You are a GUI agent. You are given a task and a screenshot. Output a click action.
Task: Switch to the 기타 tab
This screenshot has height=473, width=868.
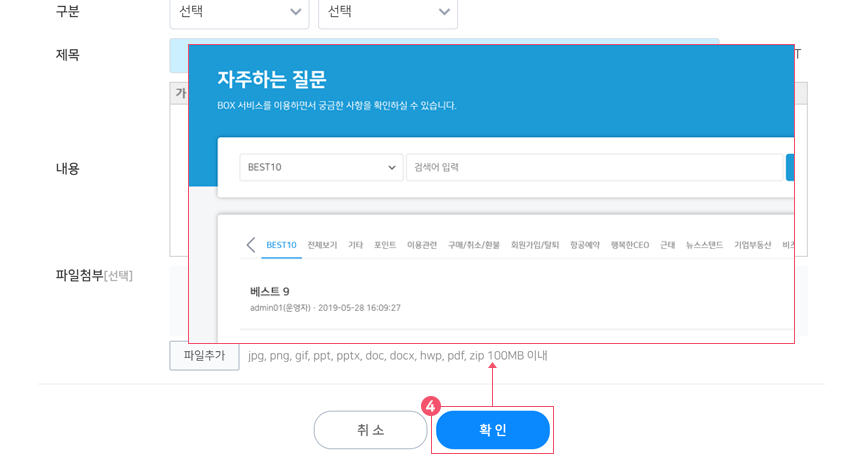[x=355, y=245]
